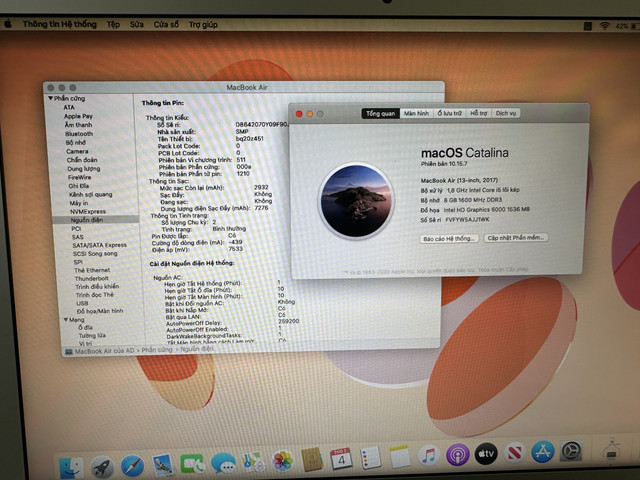This screenshot has height=480, width=640.
Task: Select Tường lửa under Mạng
Action: coord(92,336)
